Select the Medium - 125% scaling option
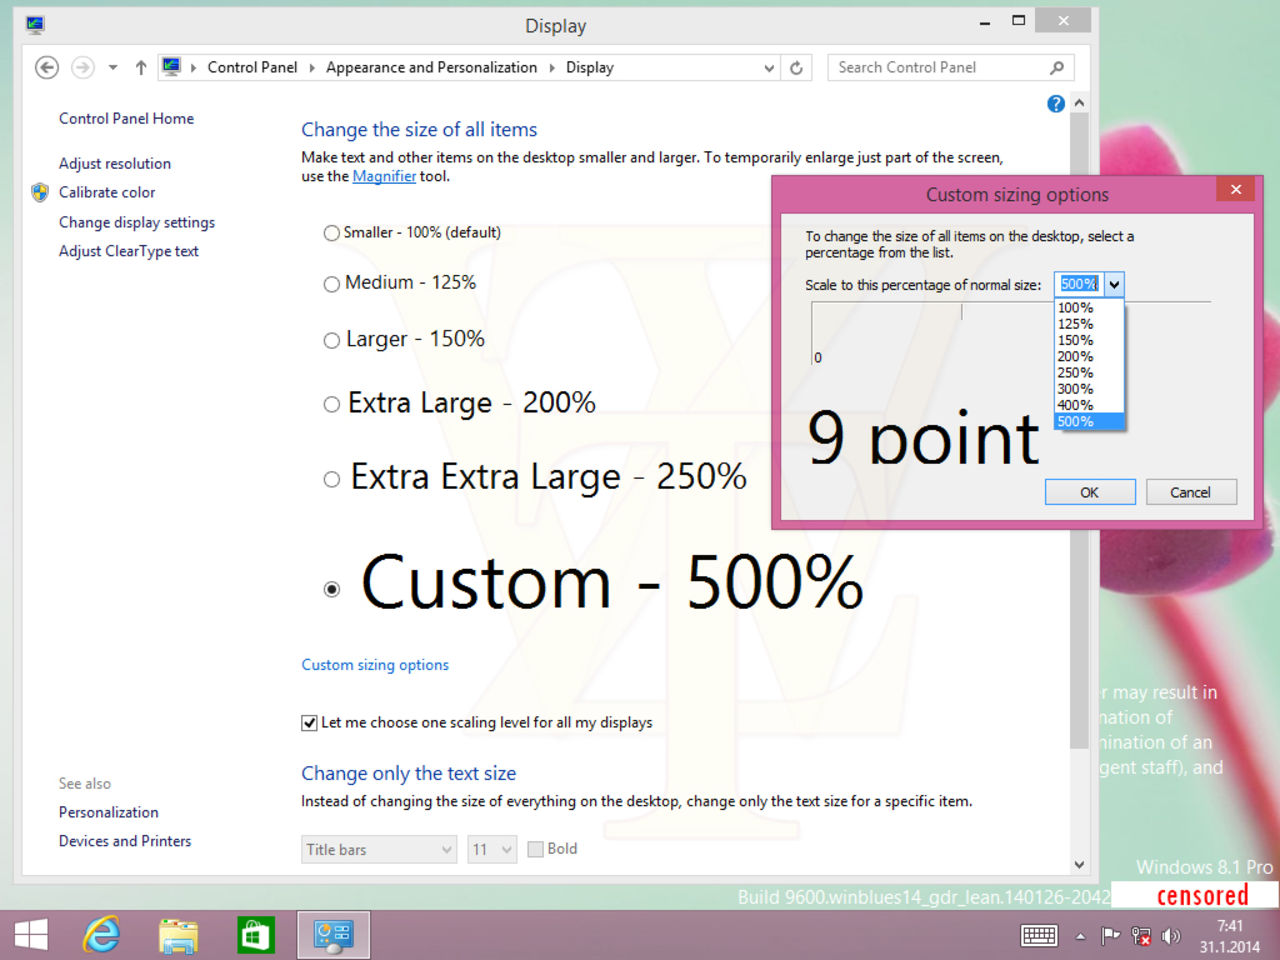The width and height of the screenshot is (1280, 960). click(x=331, y=284)
